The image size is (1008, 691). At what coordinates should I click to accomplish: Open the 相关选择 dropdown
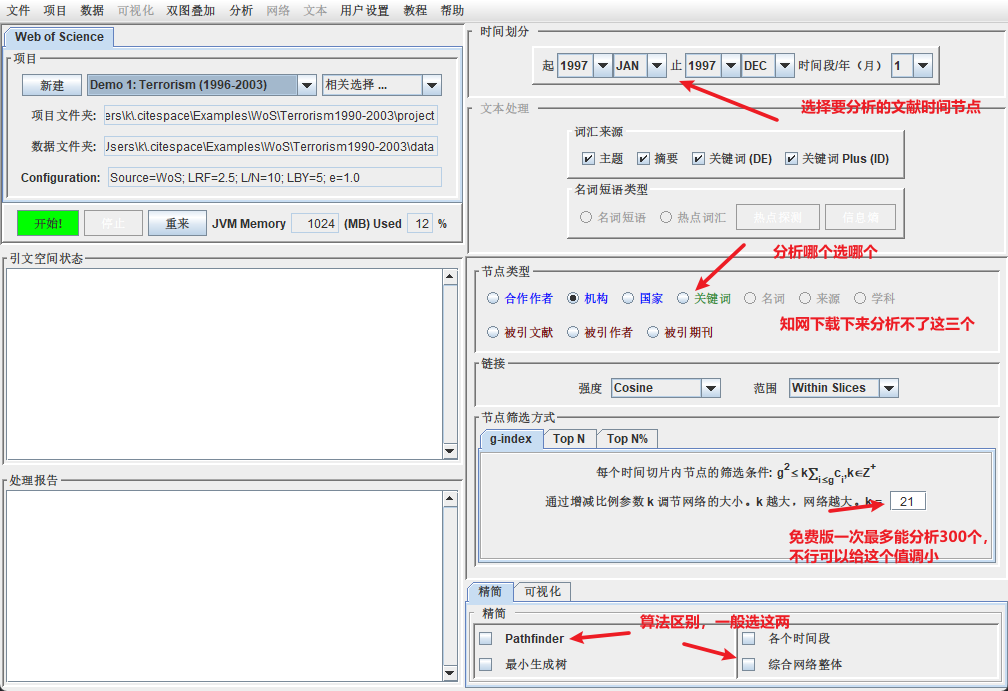432,85
